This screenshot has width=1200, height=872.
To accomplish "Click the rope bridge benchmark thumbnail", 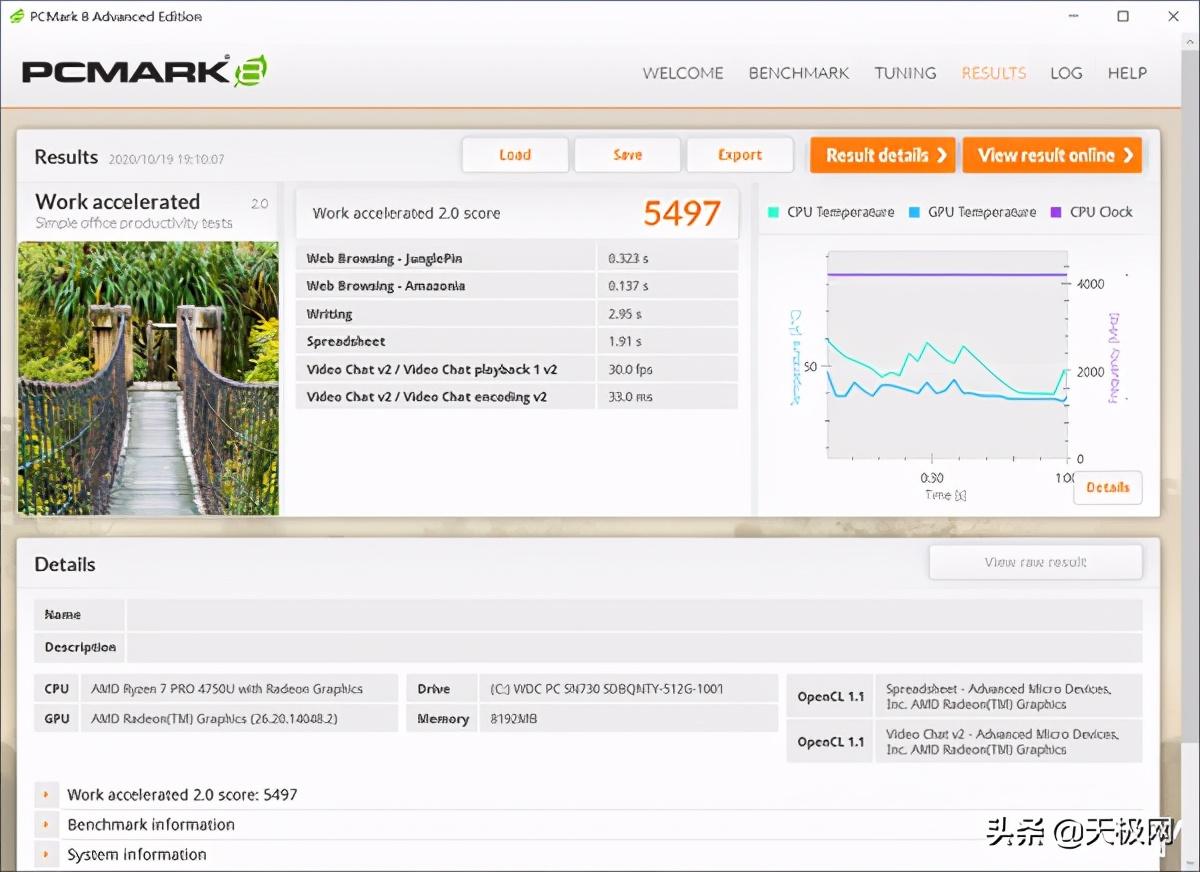I will click(148, 378).
